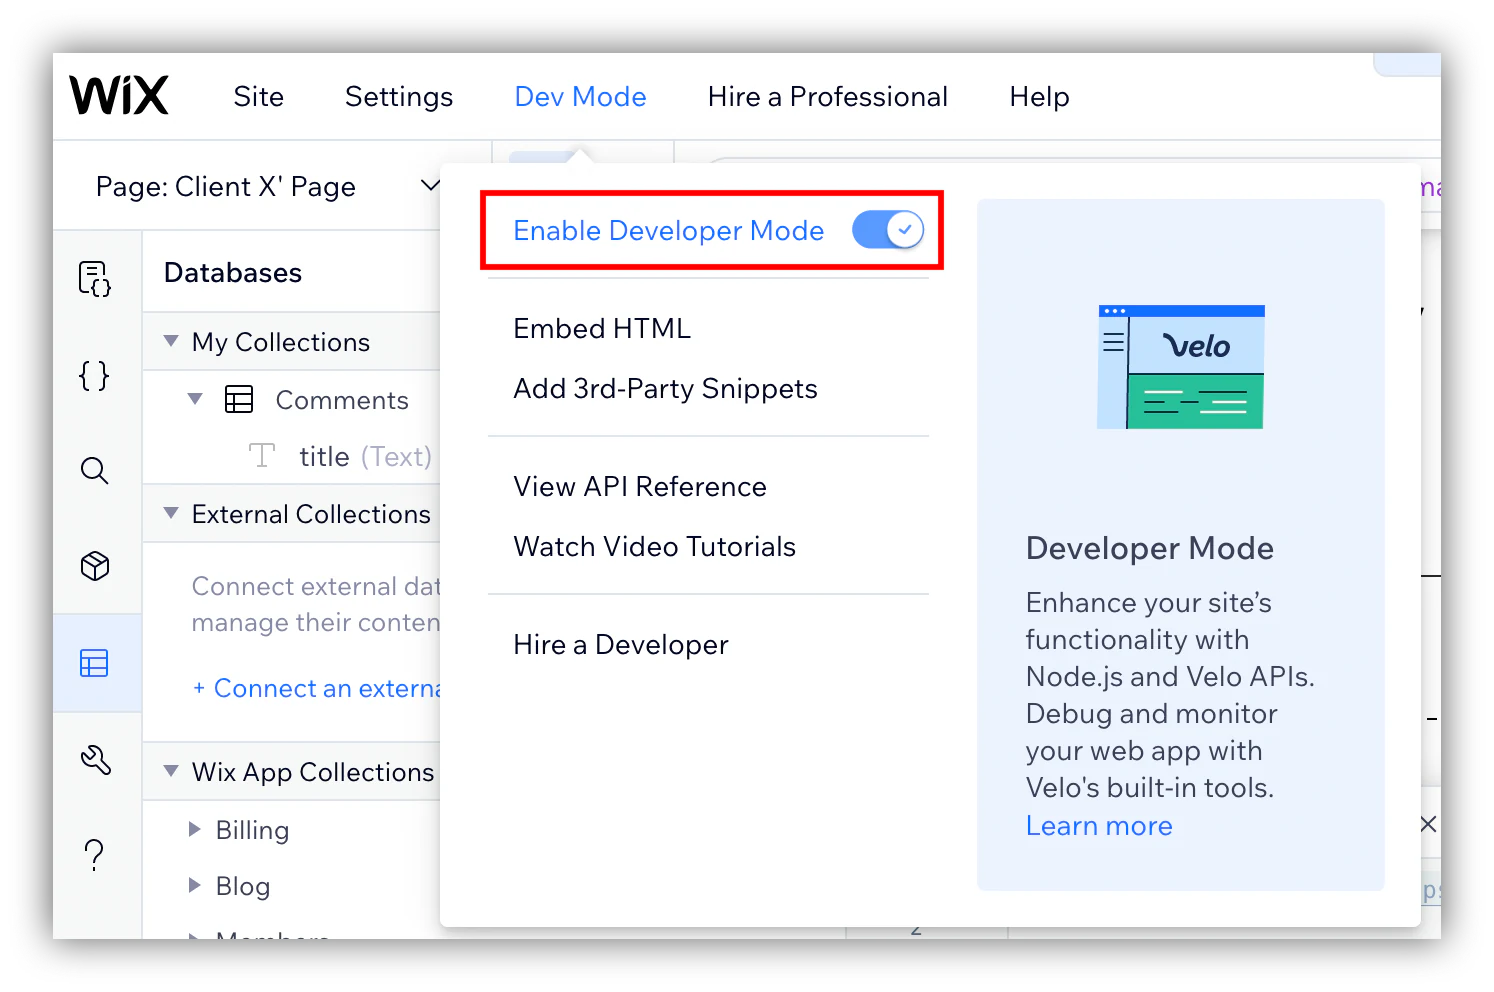
Task: Open the Help menu
Action: [x=1039, y=97]
